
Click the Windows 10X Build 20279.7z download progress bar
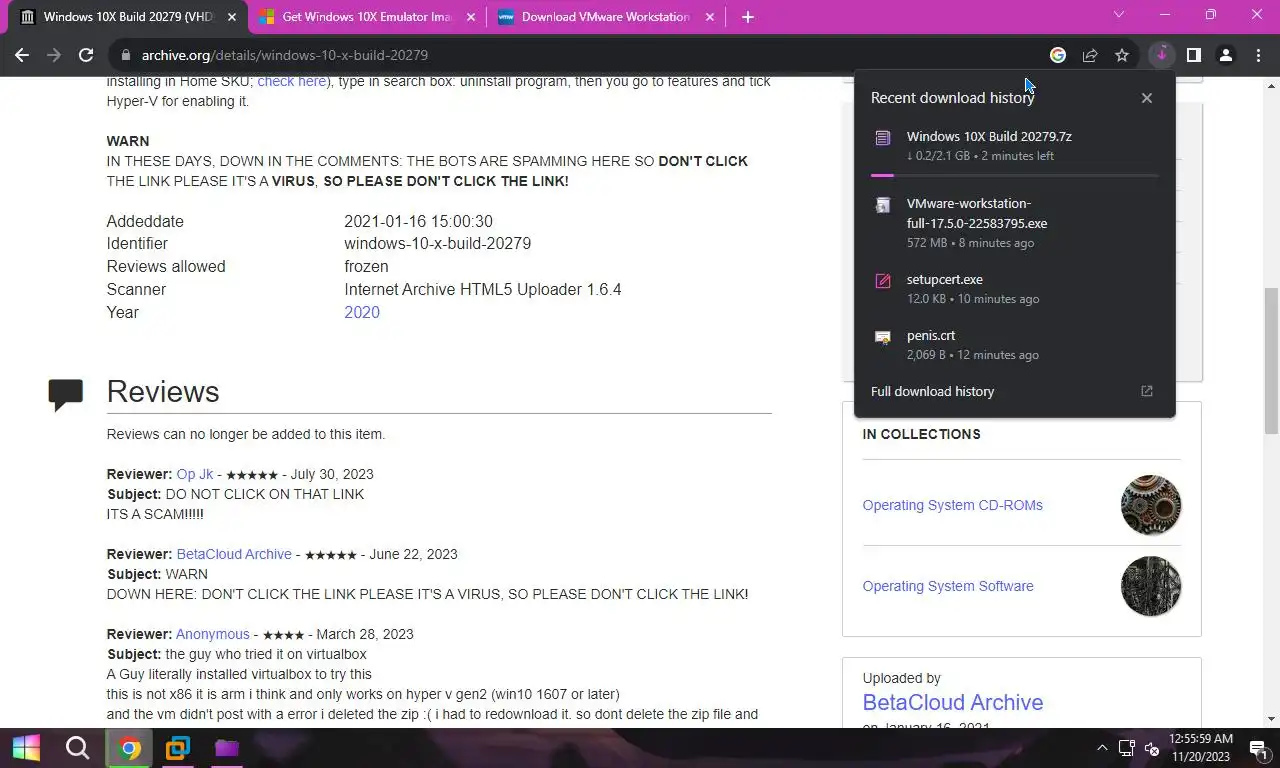click(1014, 175)
